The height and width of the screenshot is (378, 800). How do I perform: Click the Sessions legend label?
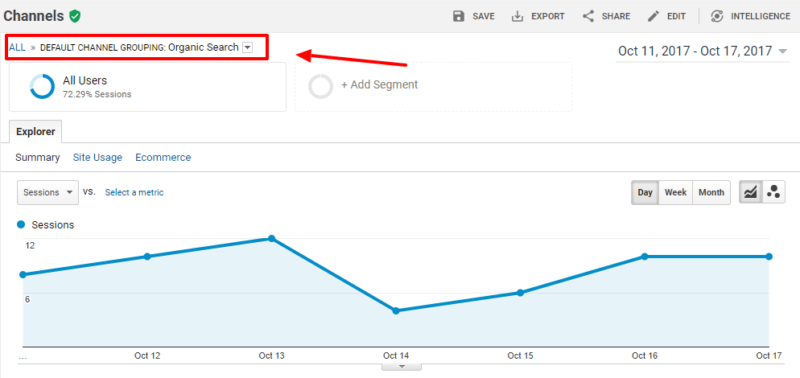pyautogui.click(x=53, y=225)
